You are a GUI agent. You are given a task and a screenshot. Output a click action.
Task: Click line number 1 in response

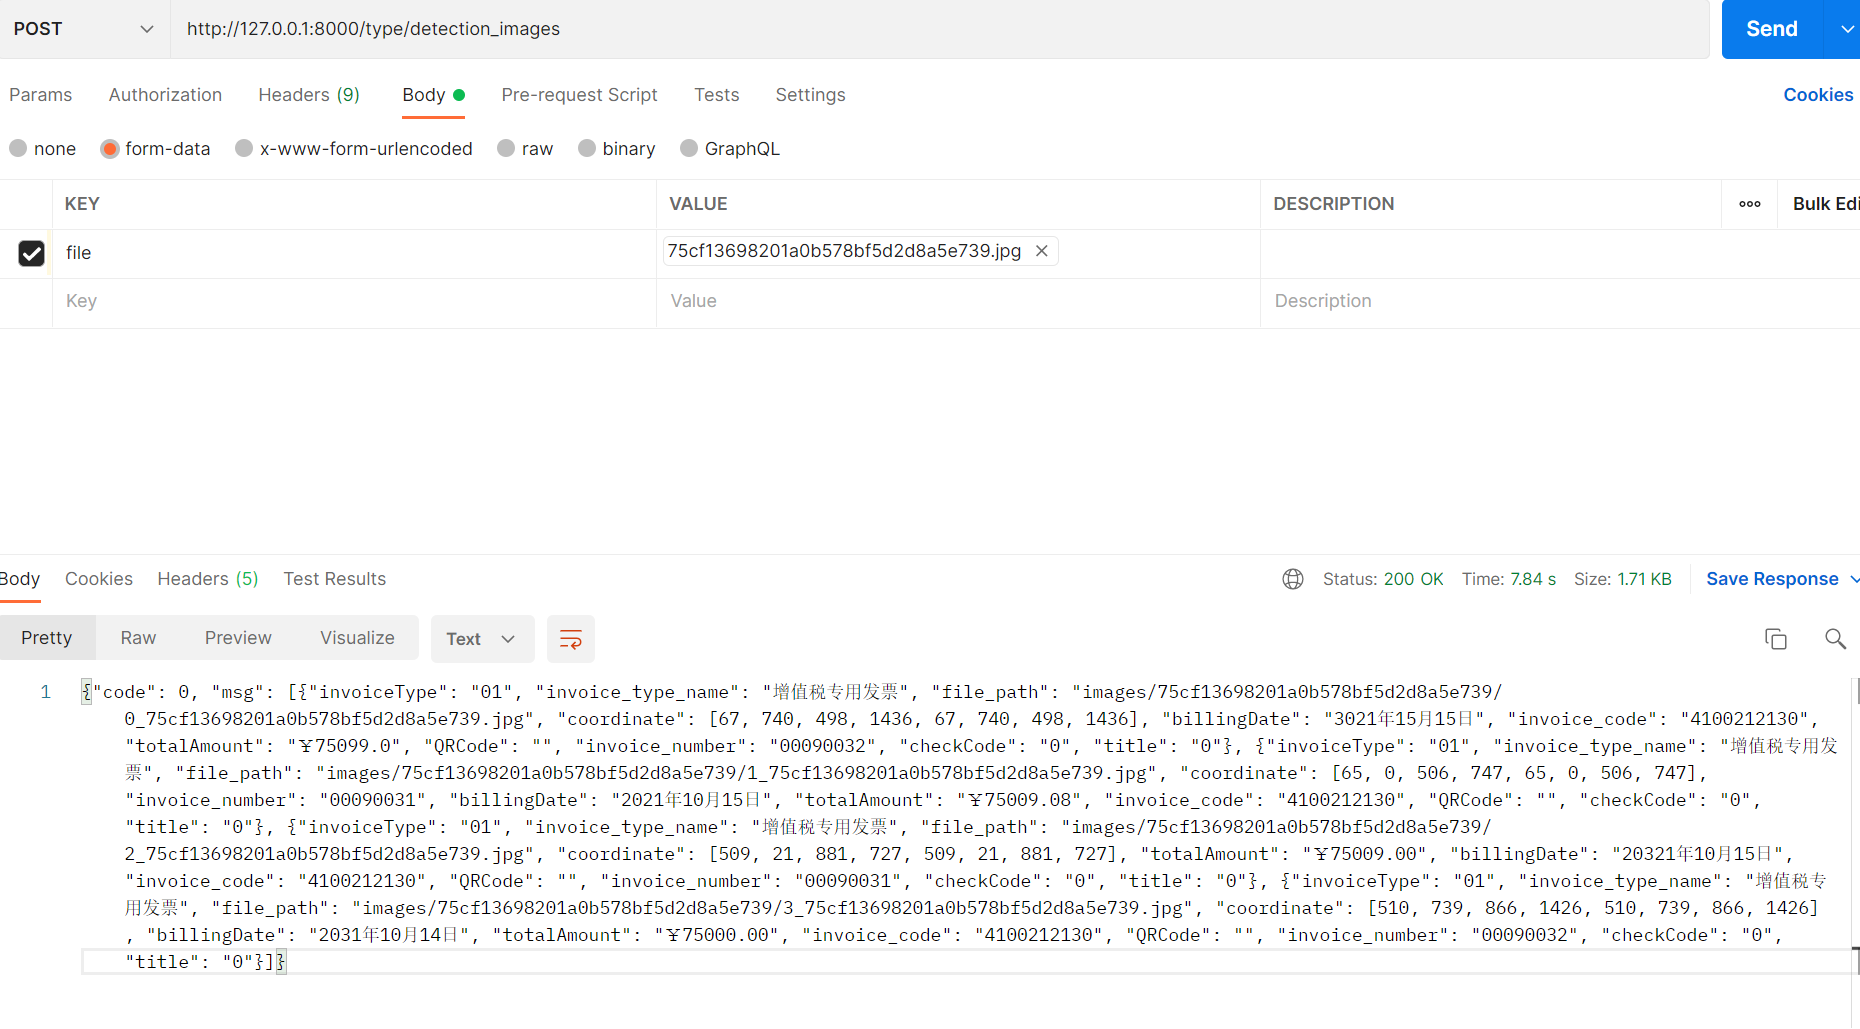click(45, 692)
